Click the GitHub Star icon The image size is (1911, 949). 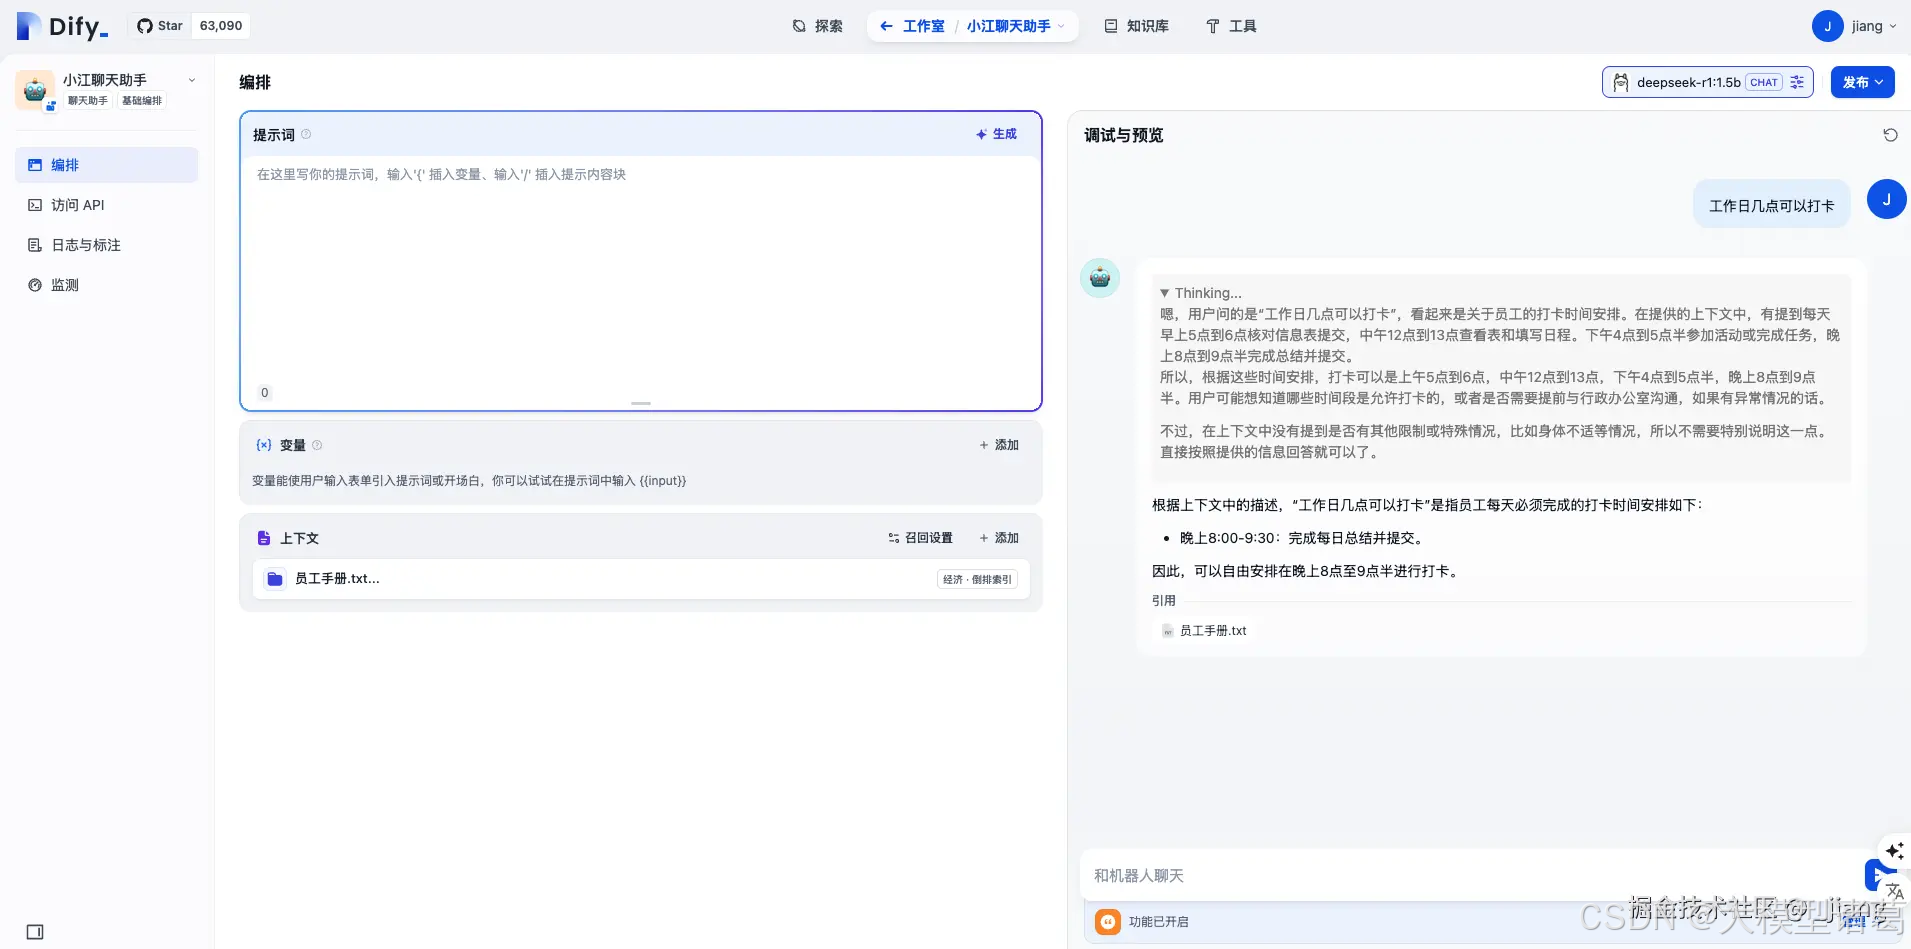click(x=144, y=25)
